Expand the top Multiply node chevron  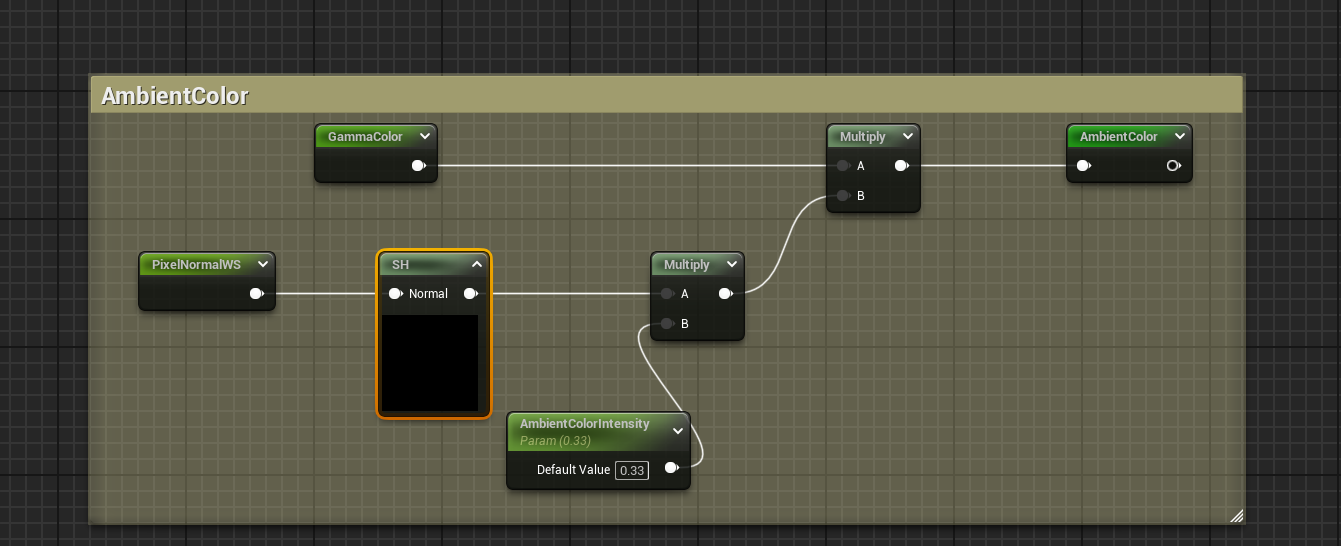tap(907, 137)
